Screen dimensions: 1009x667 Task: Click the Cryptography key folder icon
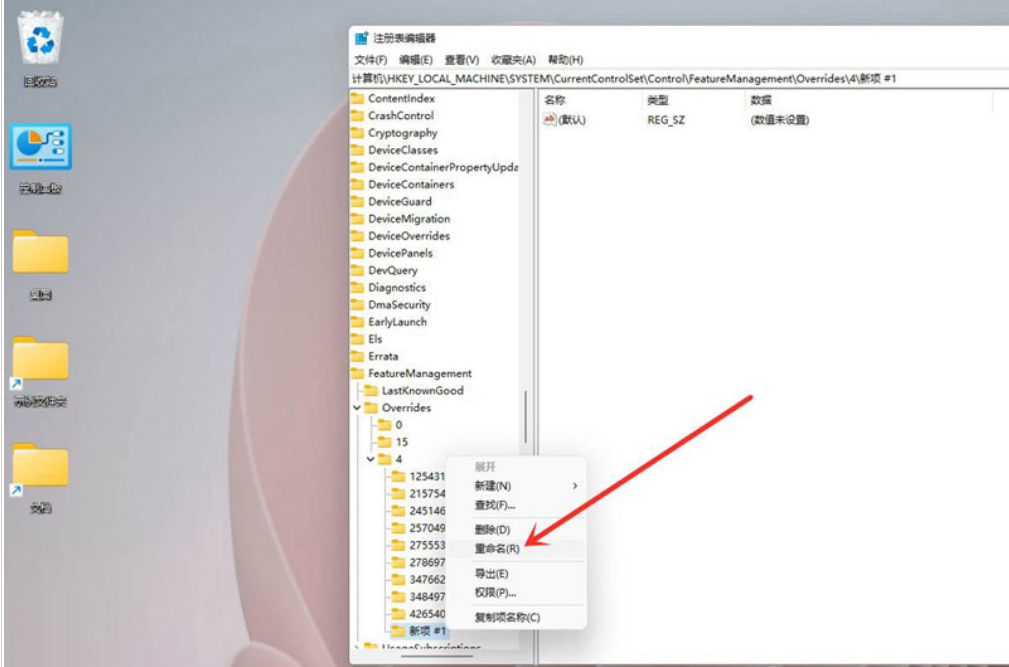coord(357,133)
